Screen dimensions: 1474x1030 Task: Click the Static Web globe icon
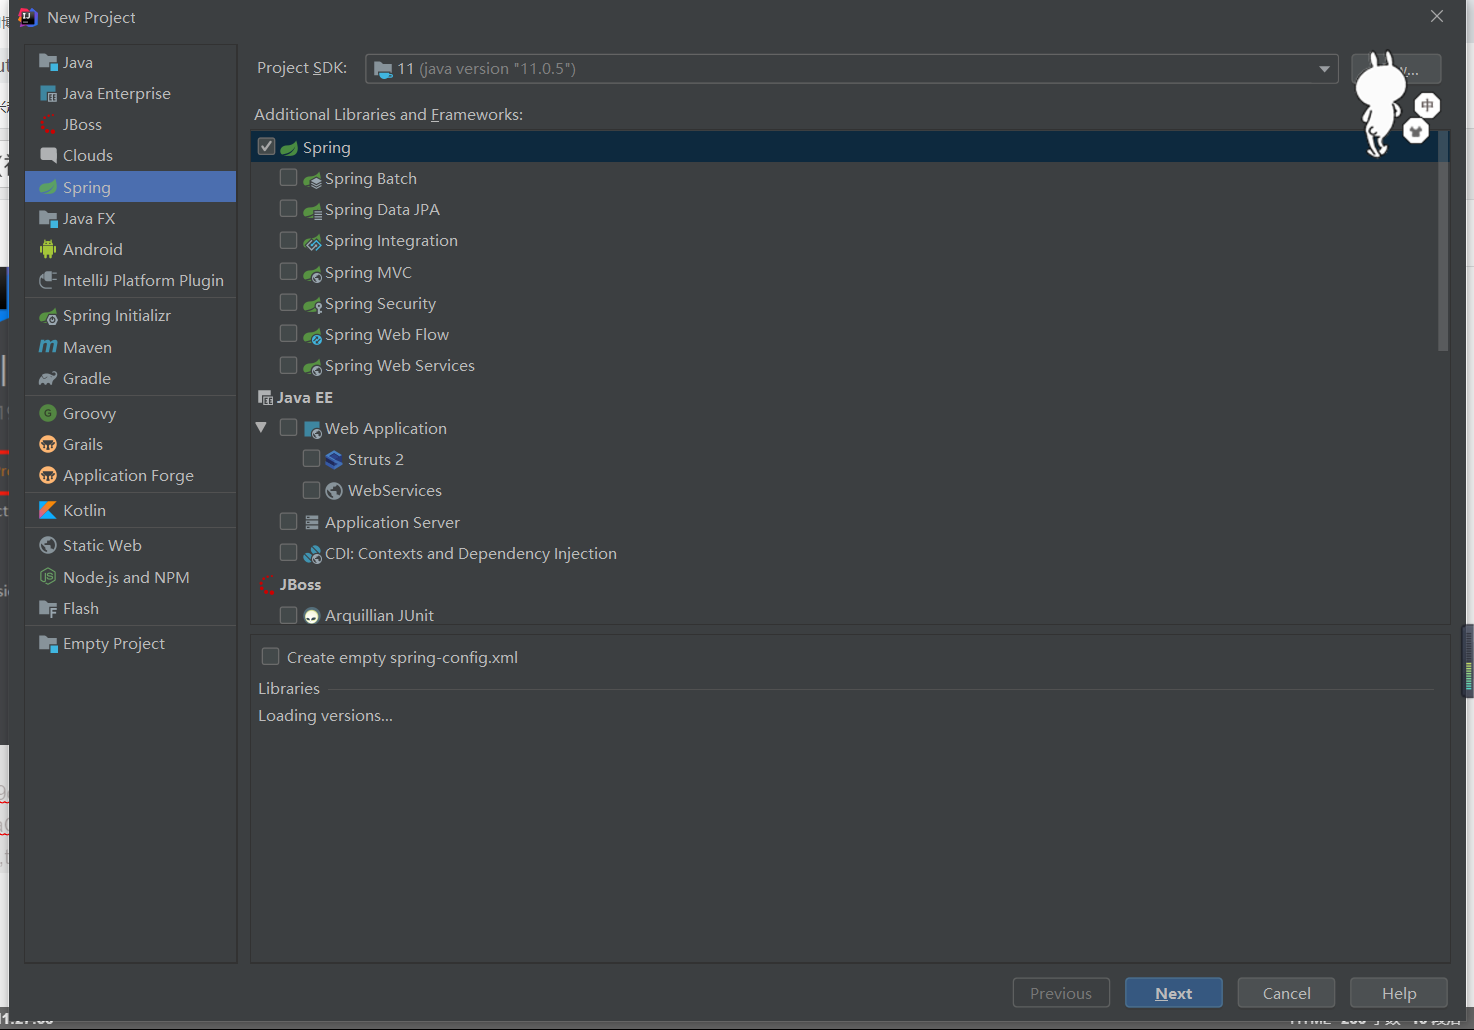[x=48, y=545]
